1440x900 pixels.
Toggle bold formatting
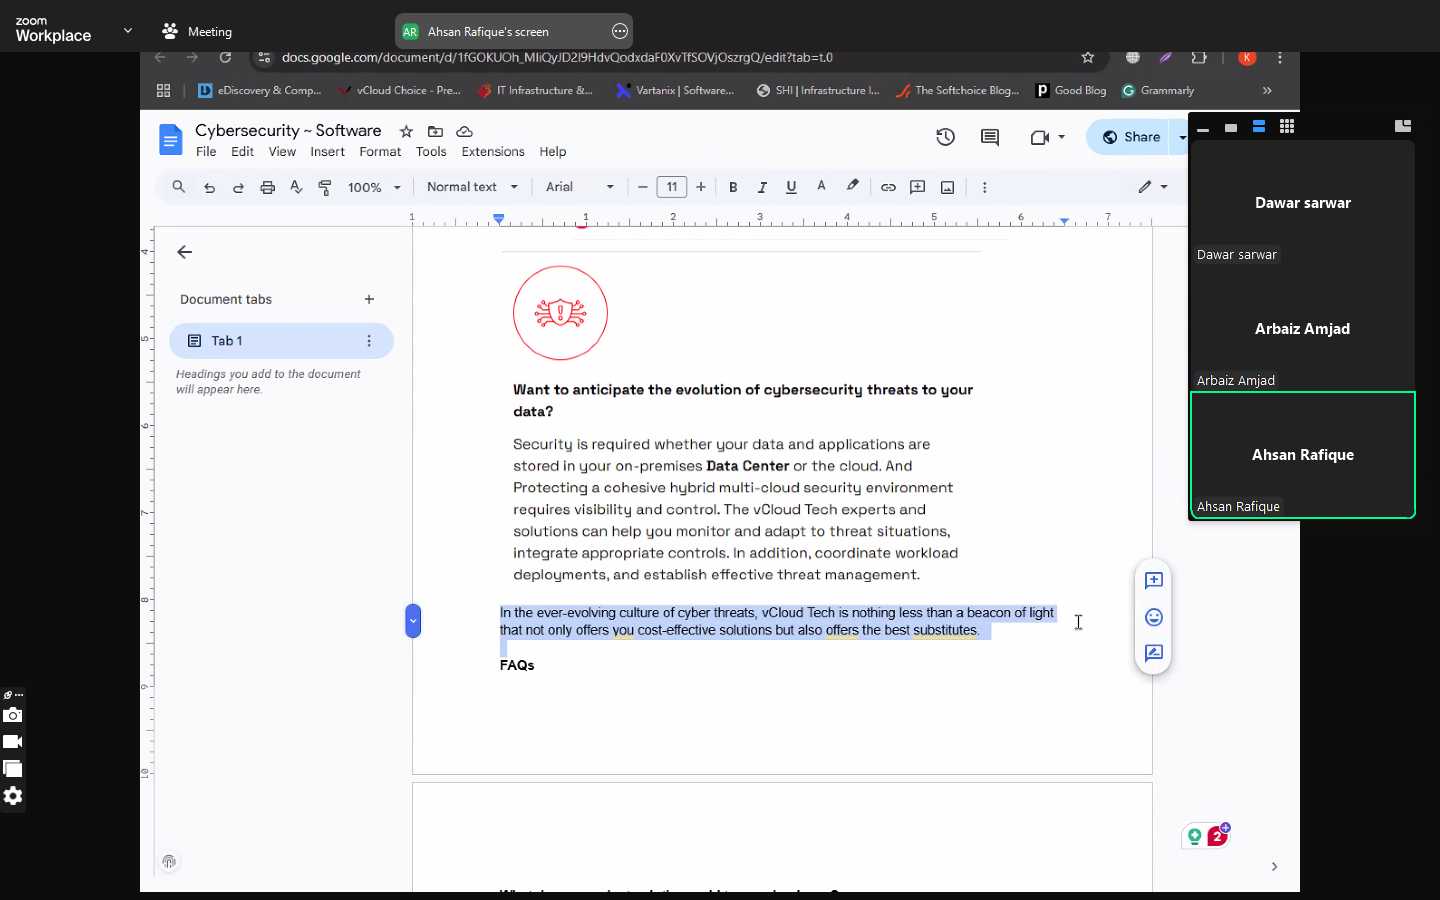pyautogui.click(x=733, y=187)
